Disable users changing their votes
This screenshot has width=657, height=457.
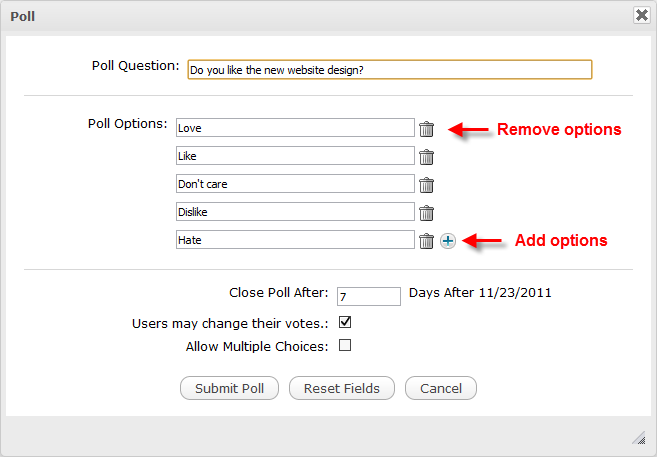coord(345,323)
